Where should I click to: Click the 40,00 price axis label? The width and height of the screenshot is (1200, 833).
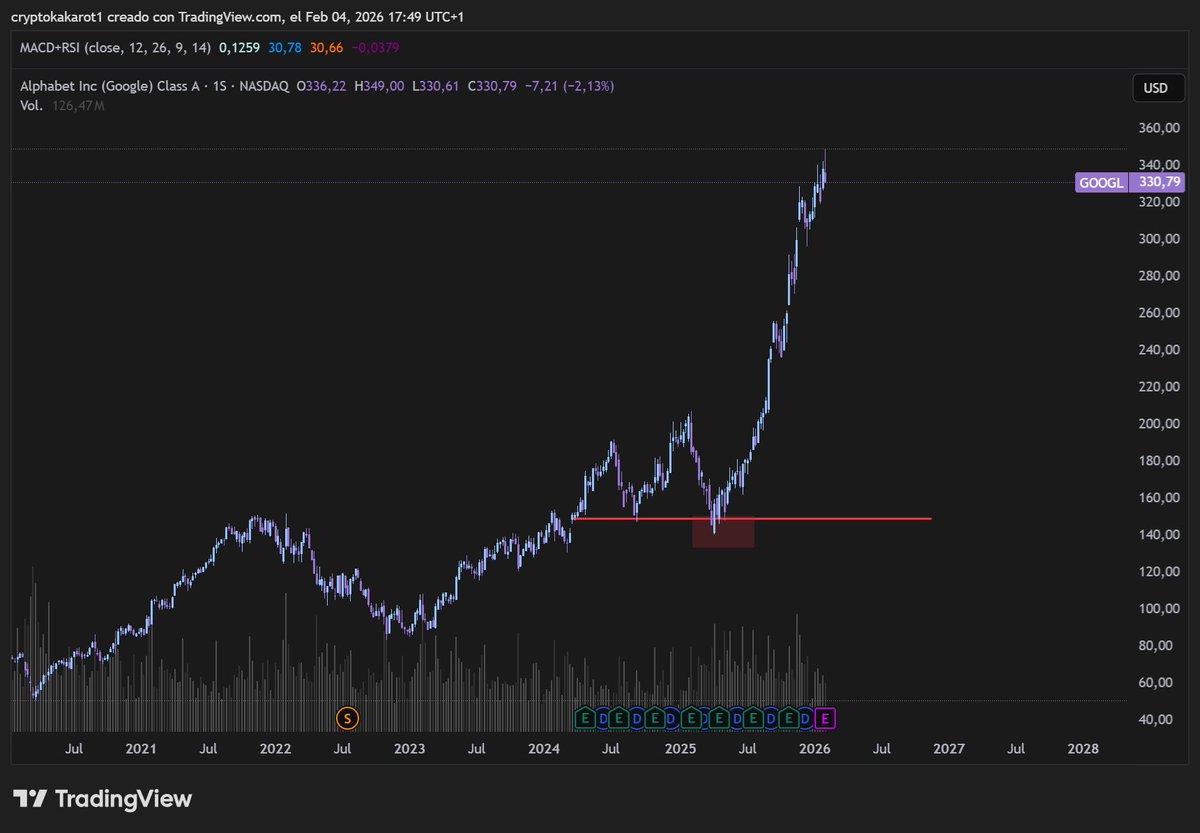pyautogui.click(x=1156, y=720)
